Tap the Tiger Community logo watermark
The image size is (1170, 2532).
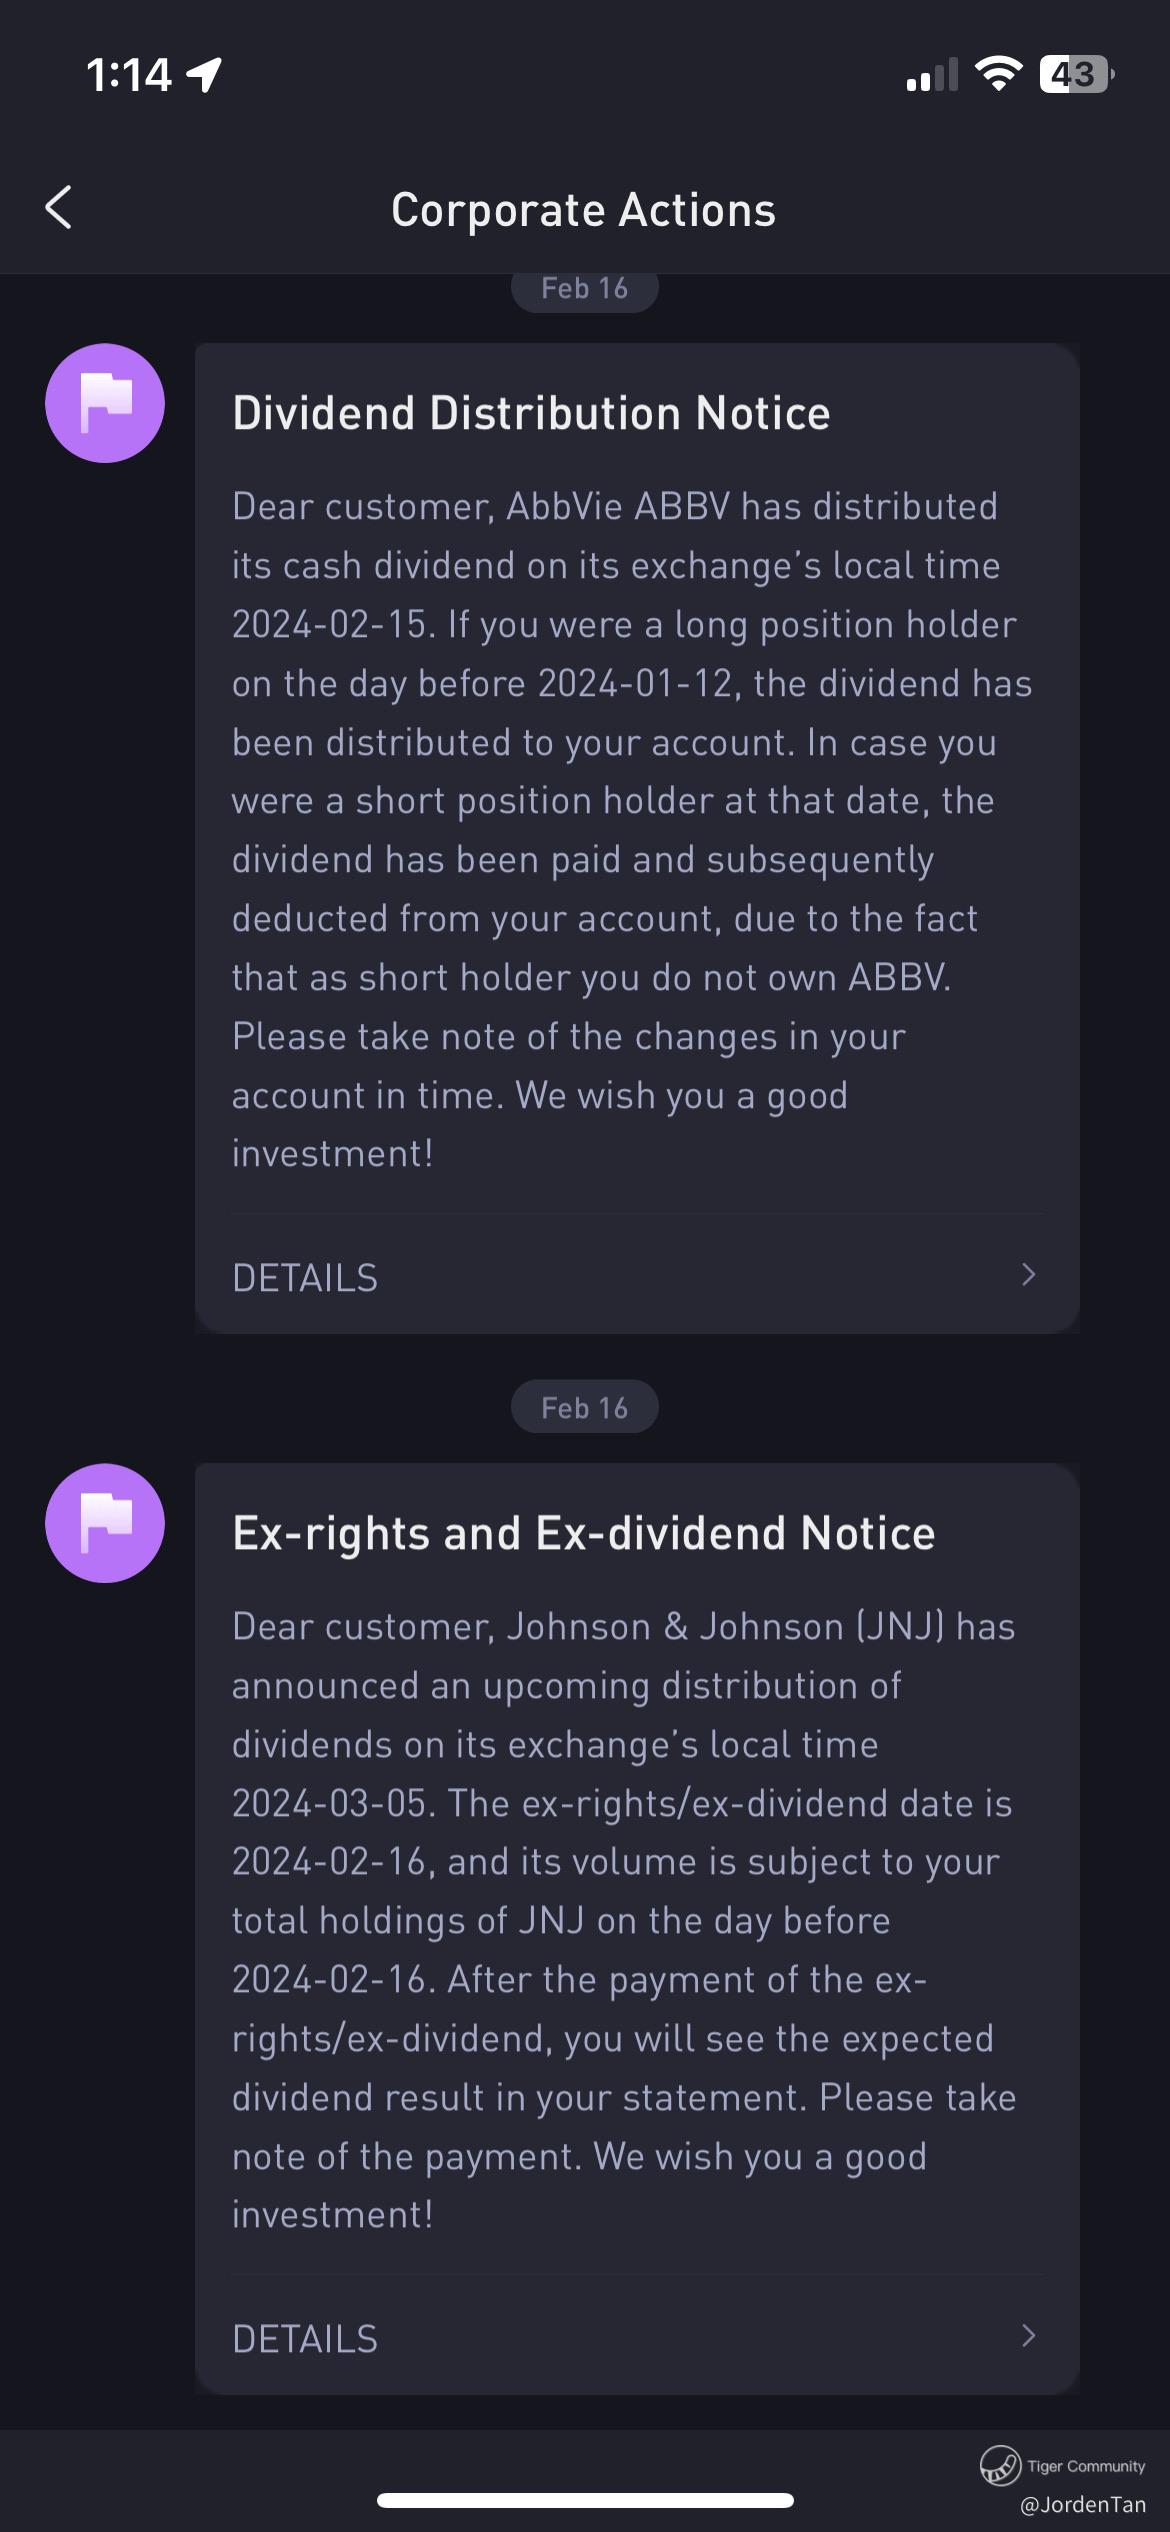(x=1000, y=2465)
